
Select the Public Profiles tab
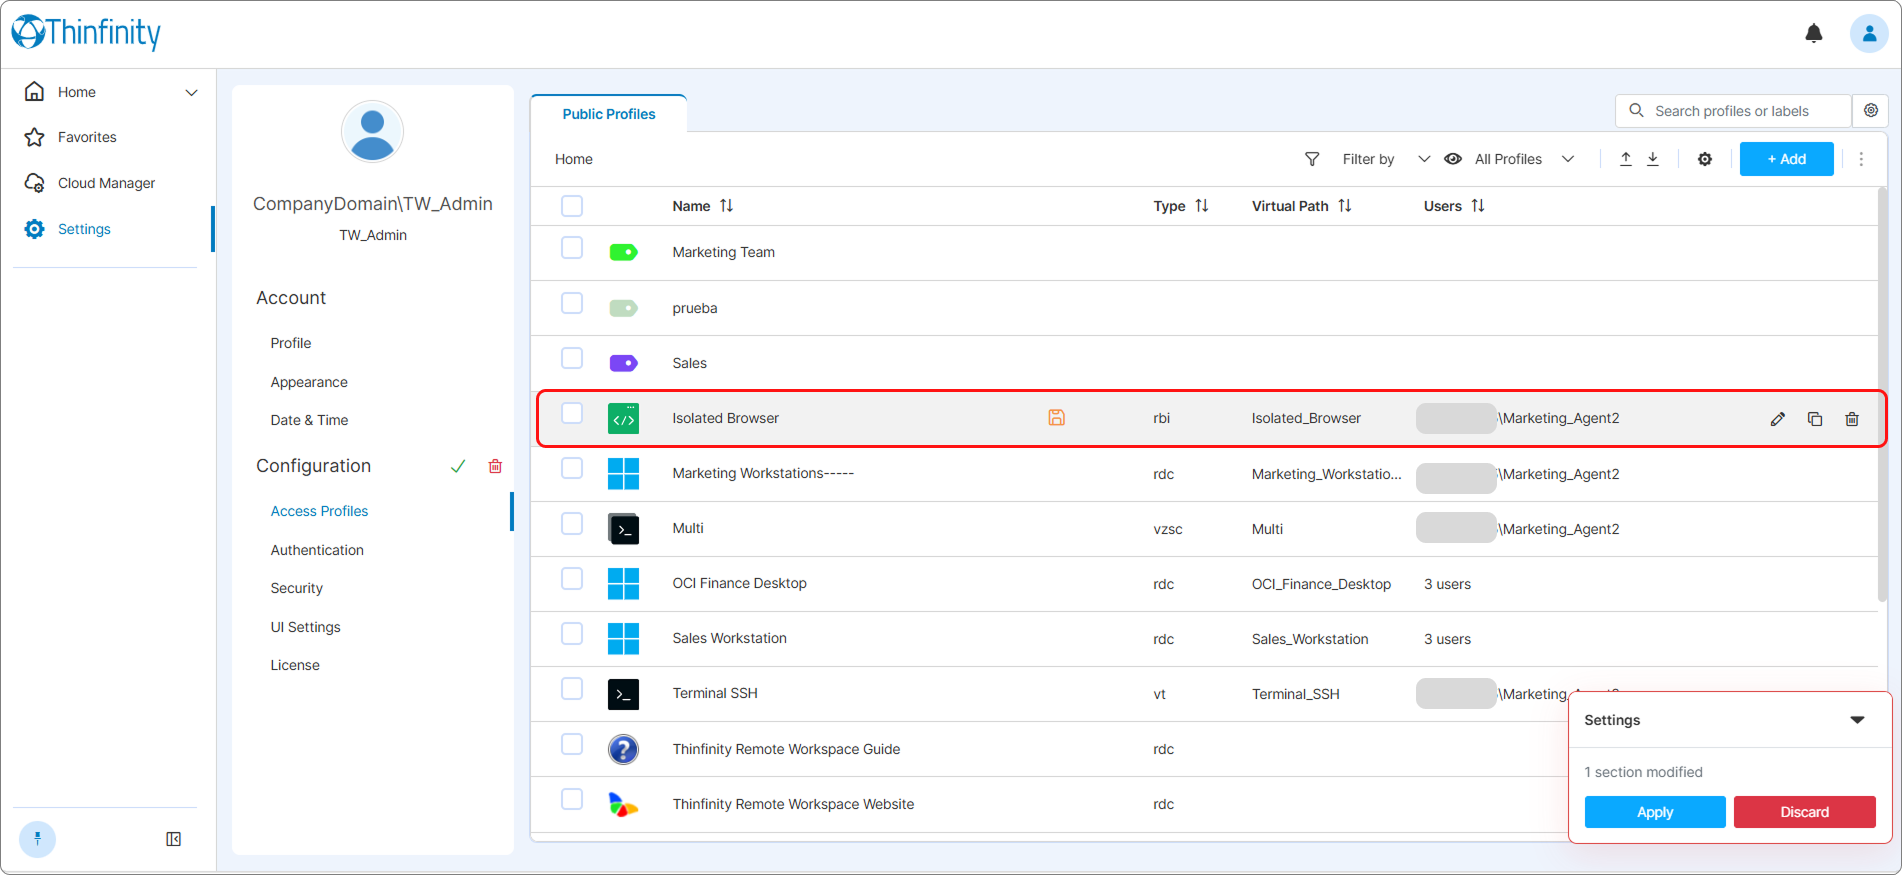coord(608,114)
